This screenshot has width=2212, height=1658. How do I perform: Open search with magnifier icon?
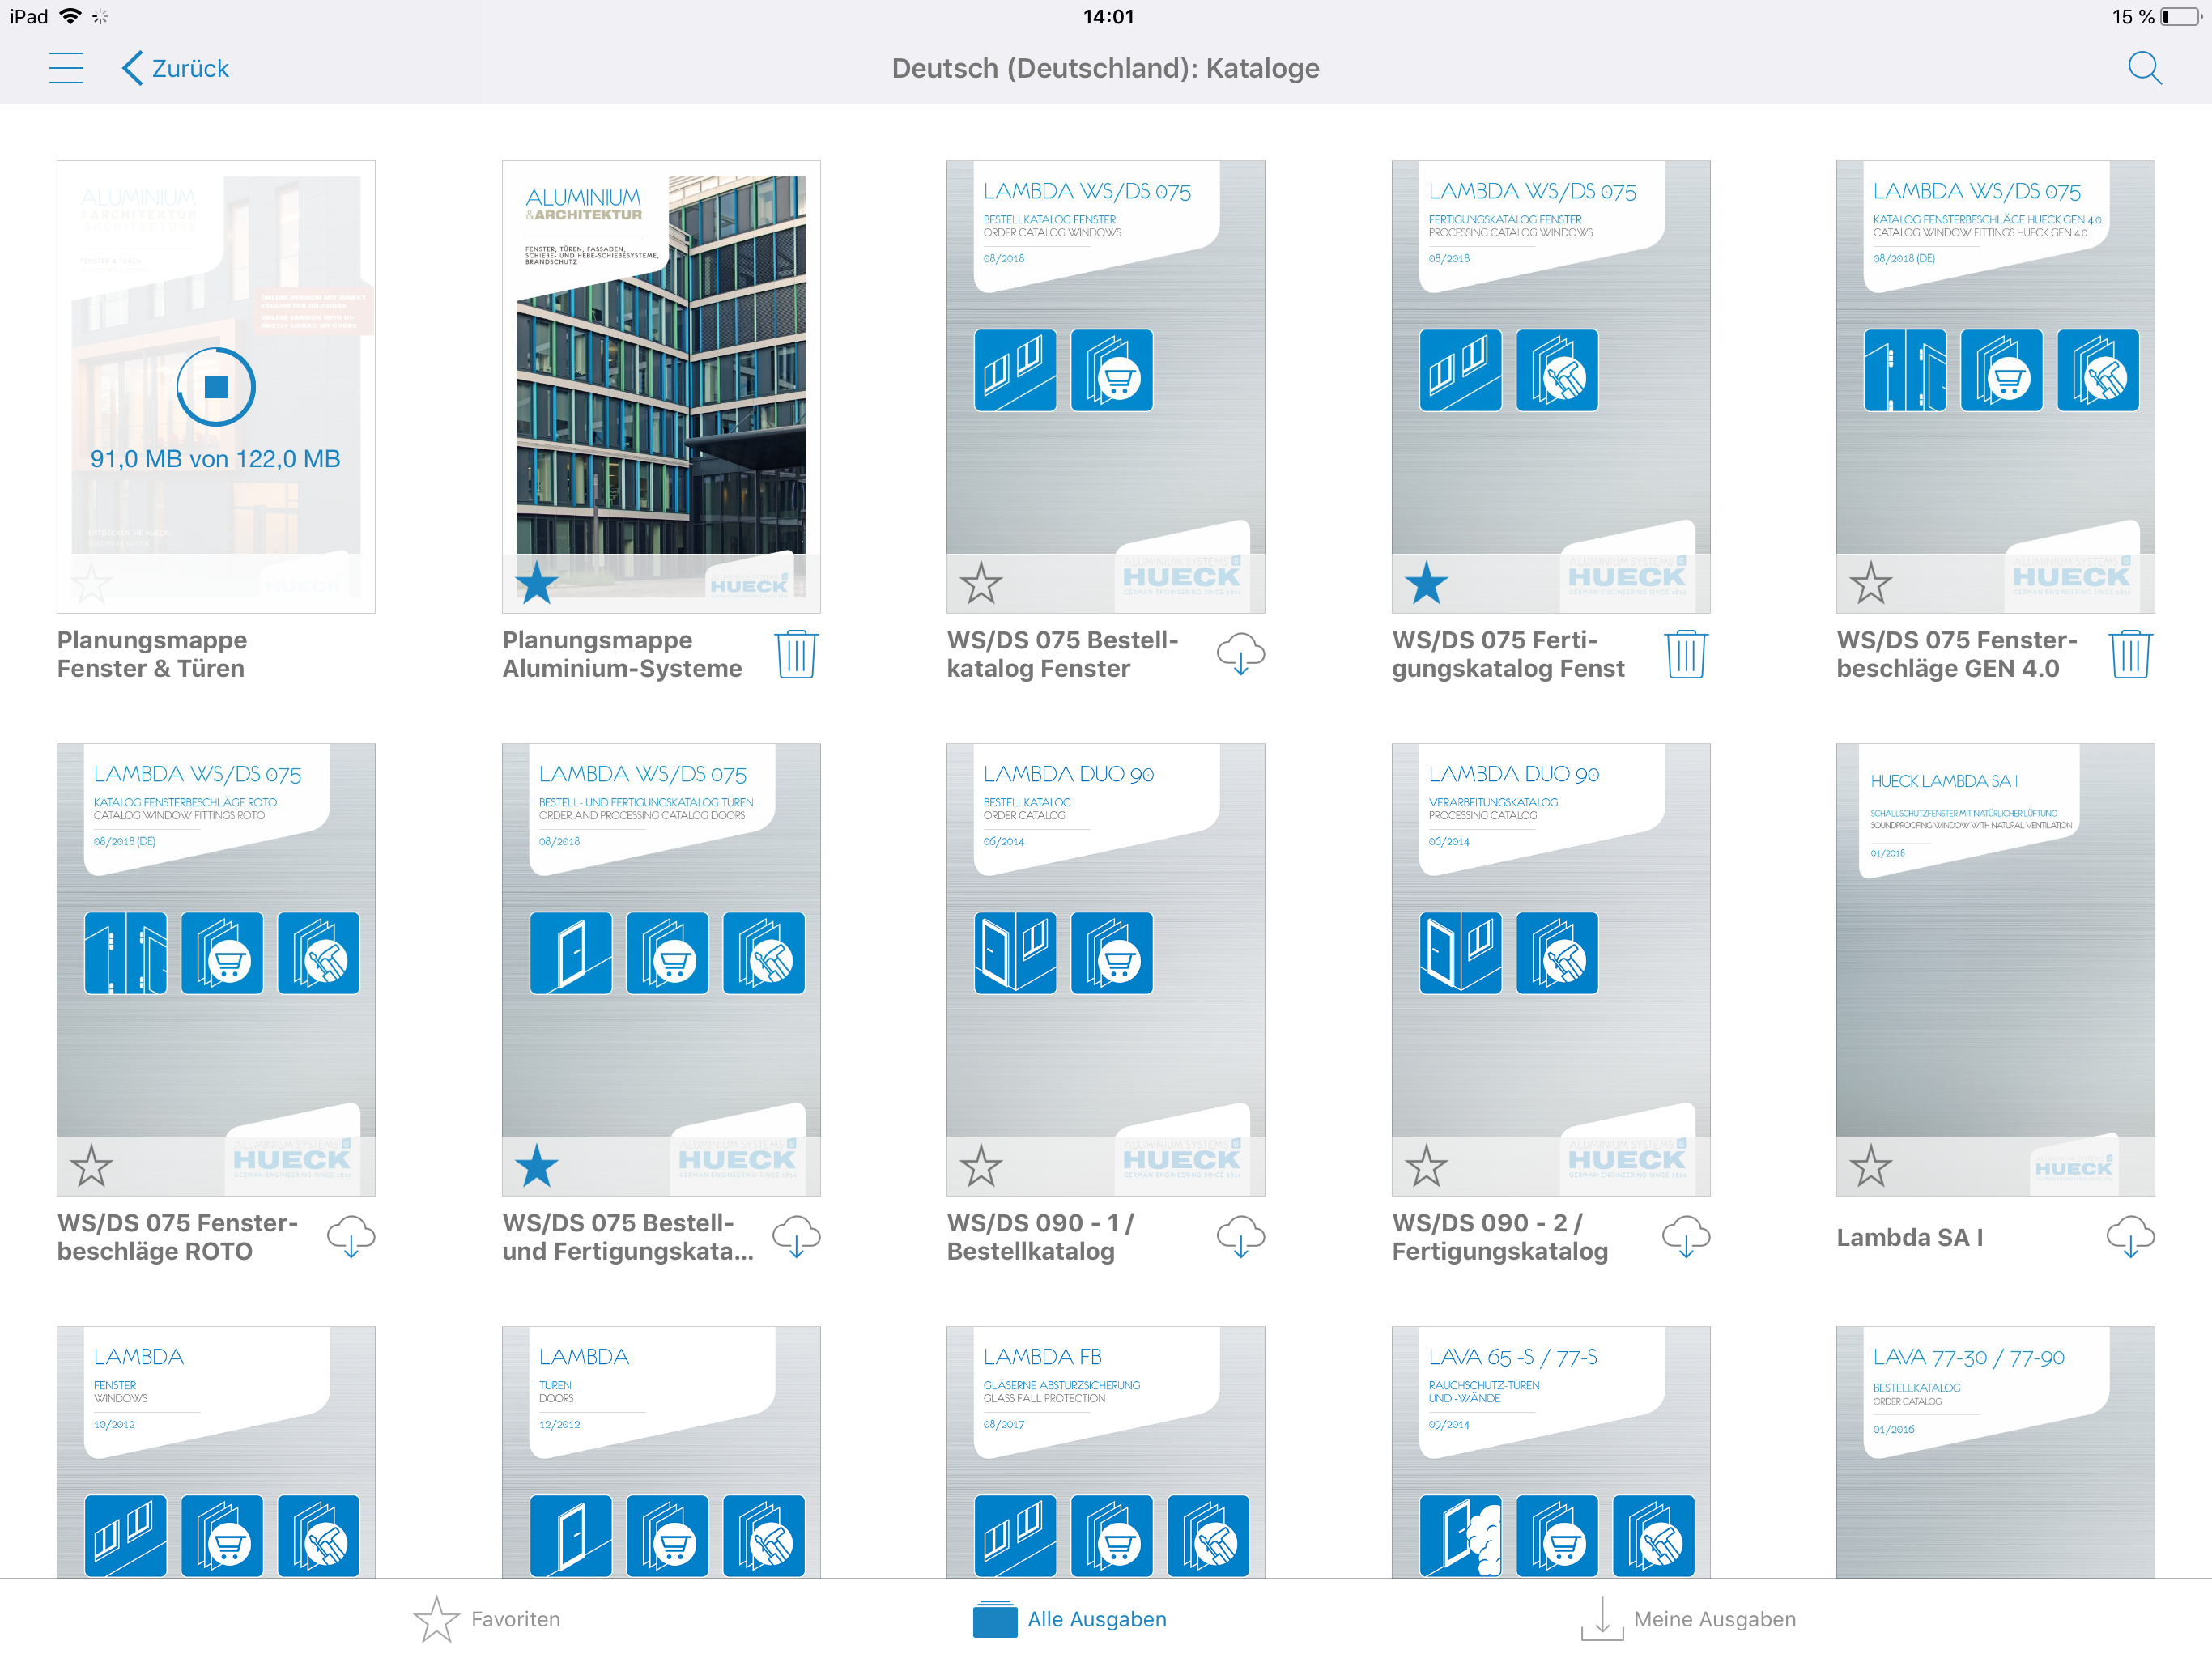2144,68
